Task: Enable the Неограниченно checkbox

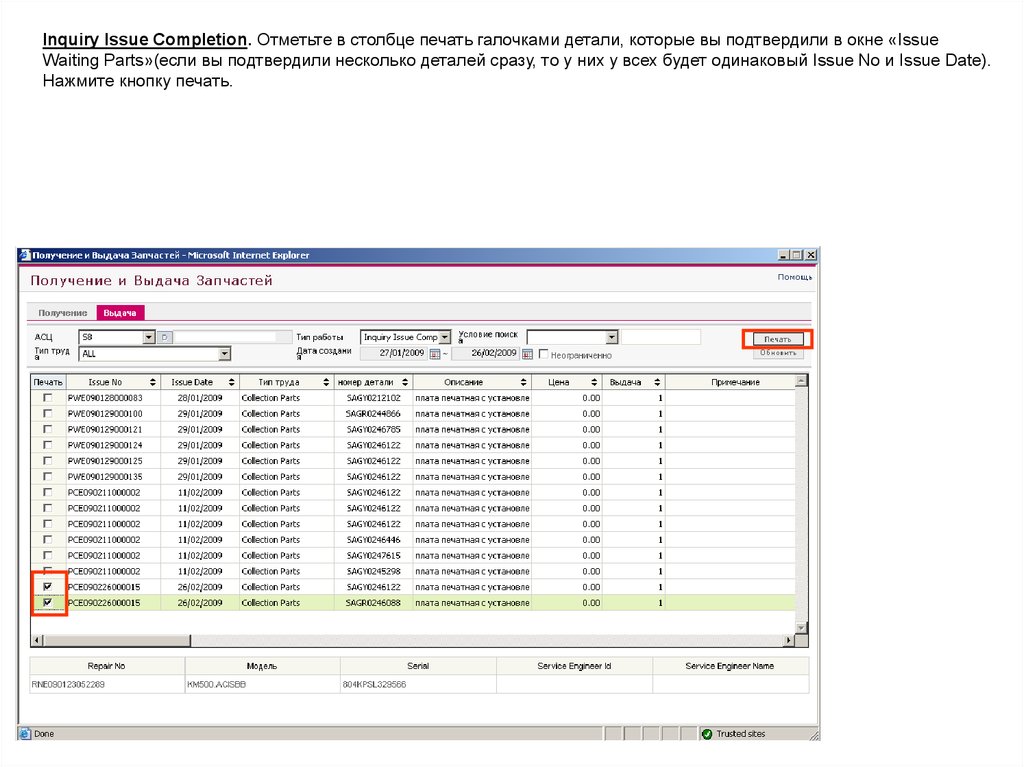Action: point(544,355)
